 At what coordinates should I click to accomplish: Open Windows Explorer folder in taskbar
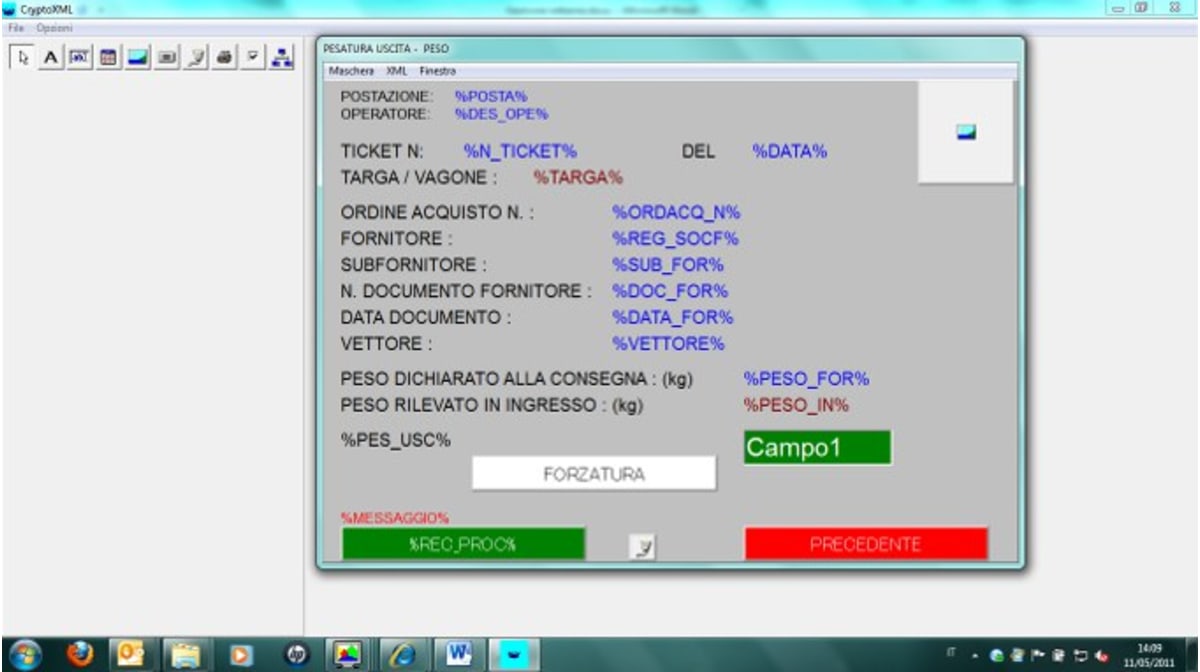click(x=187, y=654)
